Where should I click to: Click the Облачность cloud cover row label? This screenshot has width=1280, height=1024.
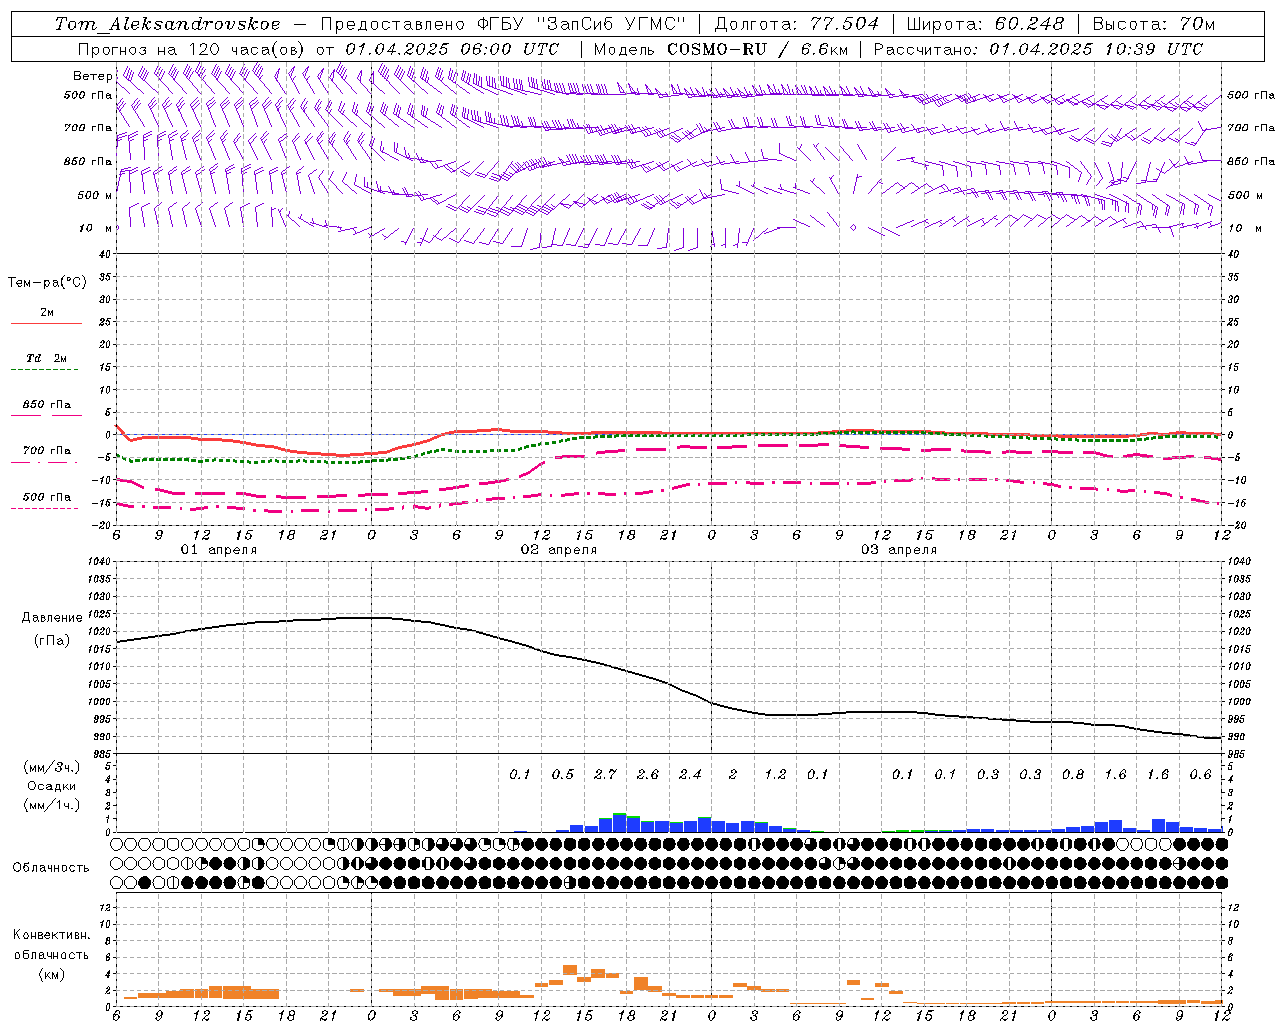[x=51, y=867]
